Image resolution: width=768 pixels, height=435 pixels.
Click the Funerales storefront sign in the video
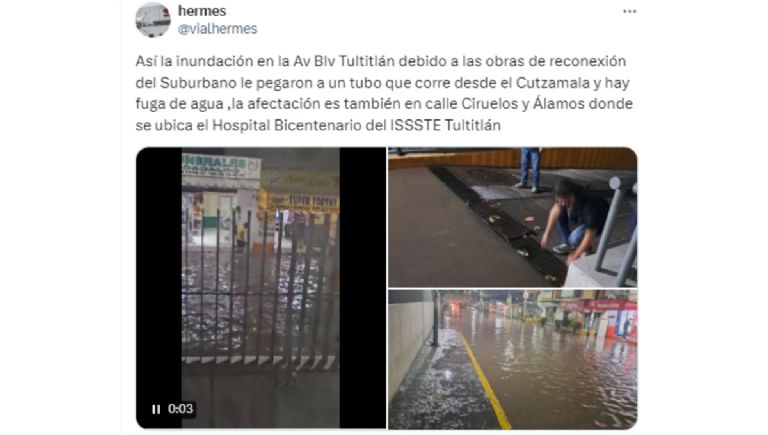(220, 166)
